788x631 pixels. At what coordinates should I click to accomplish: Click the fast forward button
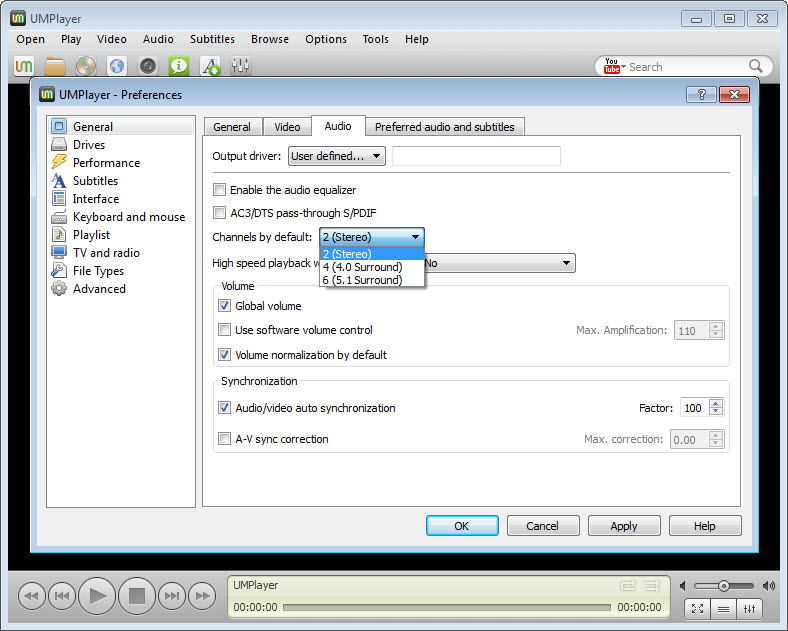[x=202, y=596]
